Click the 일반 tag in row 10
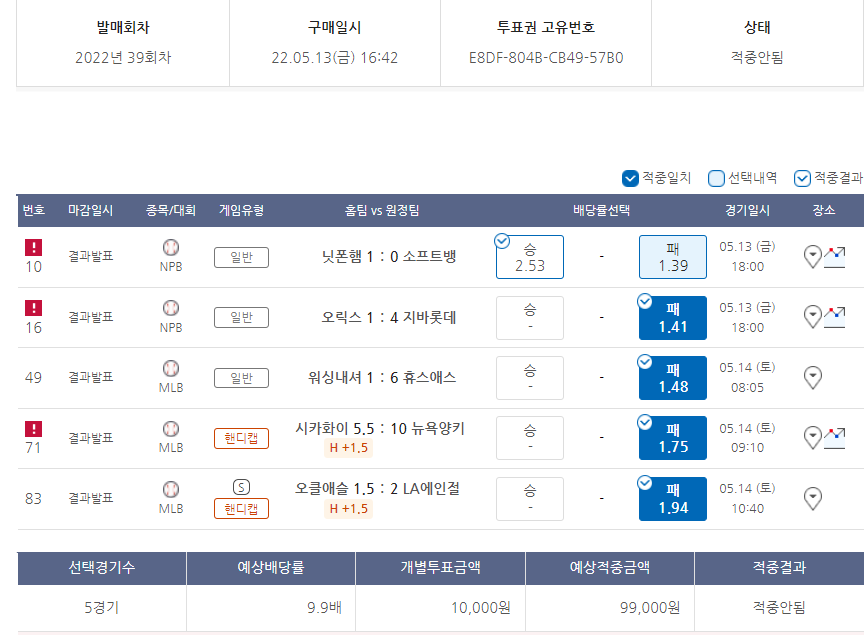Image resolution: width=865 pixels, height=635 pixels. point(241,258)
